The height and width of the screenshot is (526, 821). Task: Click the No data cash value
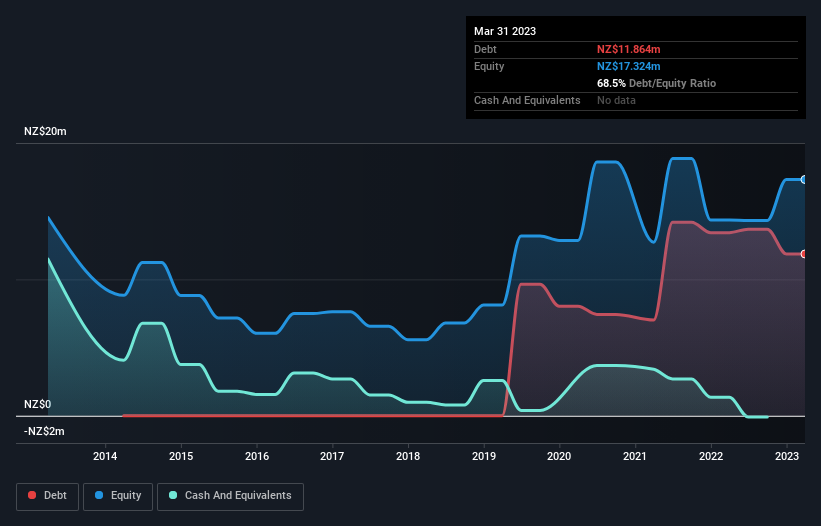pyautogui.click(x=616, y=100)
